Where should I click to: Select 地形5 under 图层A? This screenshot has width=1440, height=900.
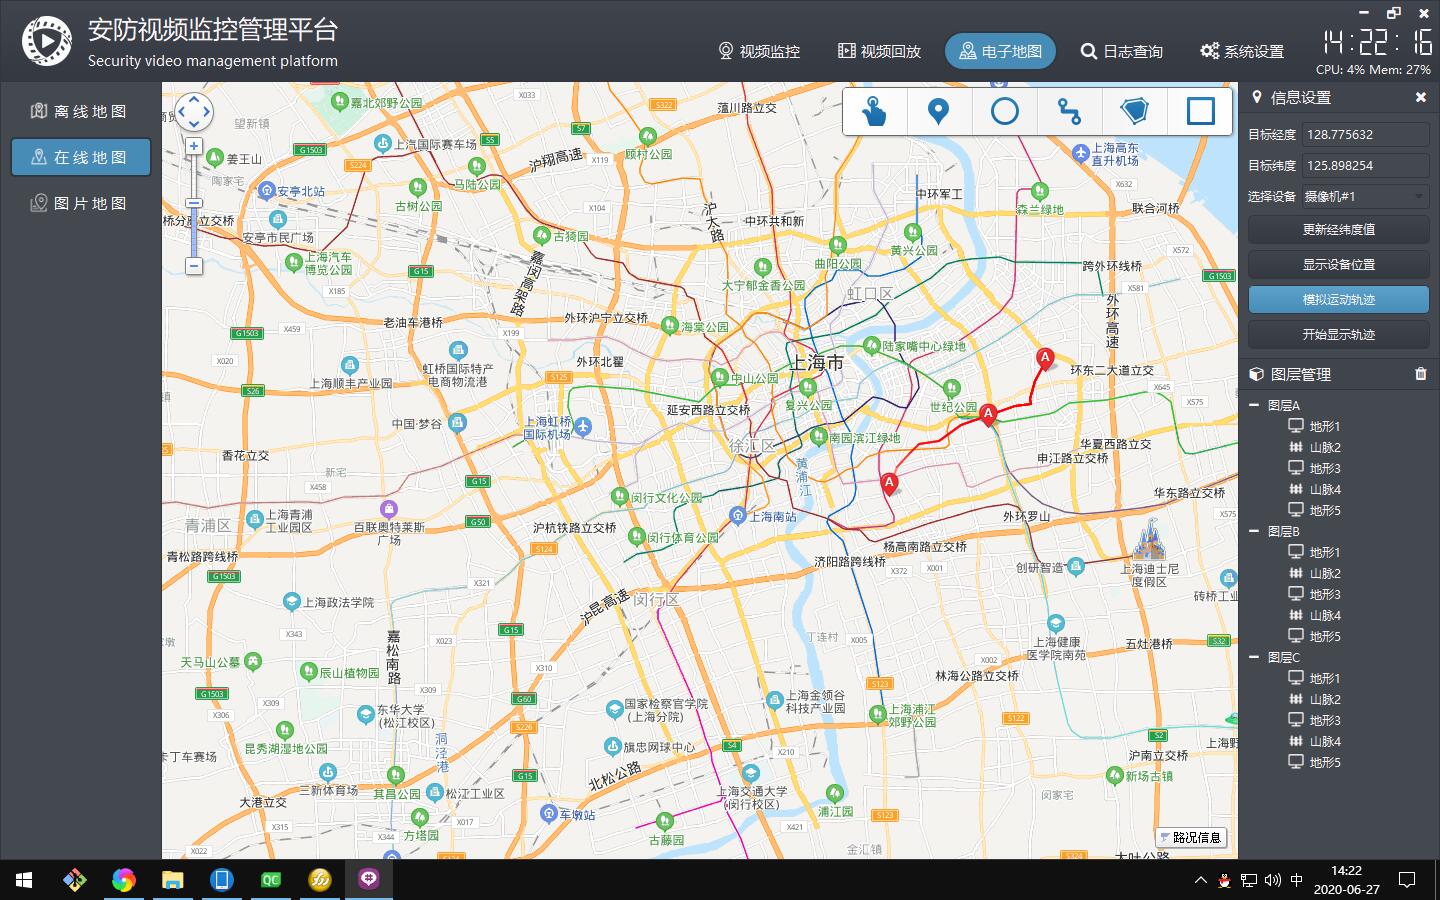1325,510
